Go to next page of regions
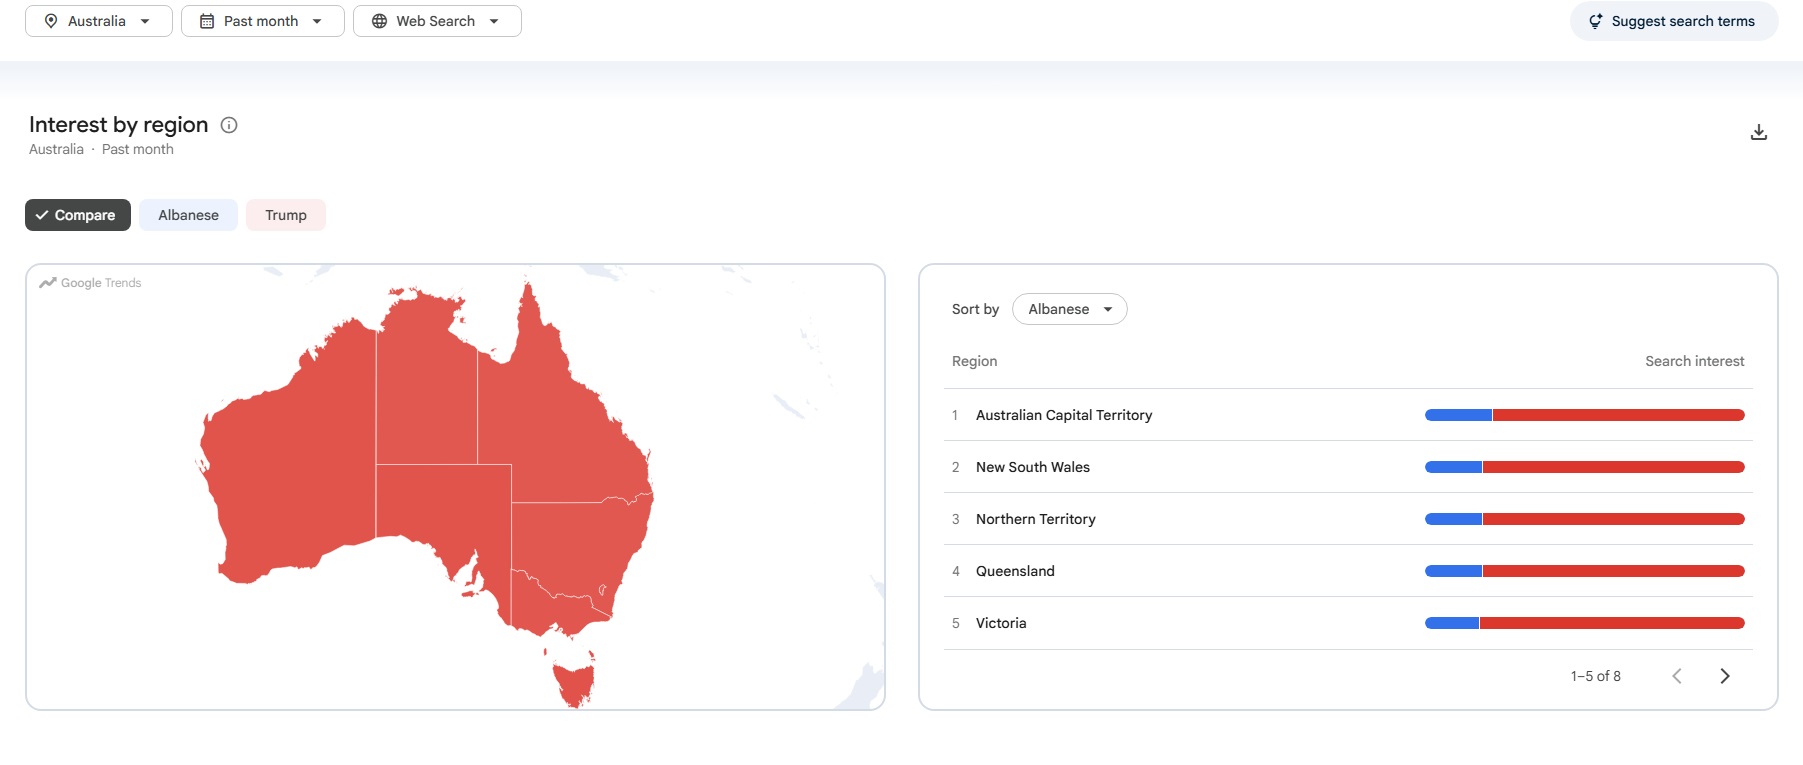This screenshot has width=1803, height=765. pyautogui.click(x=1725, y=676)
